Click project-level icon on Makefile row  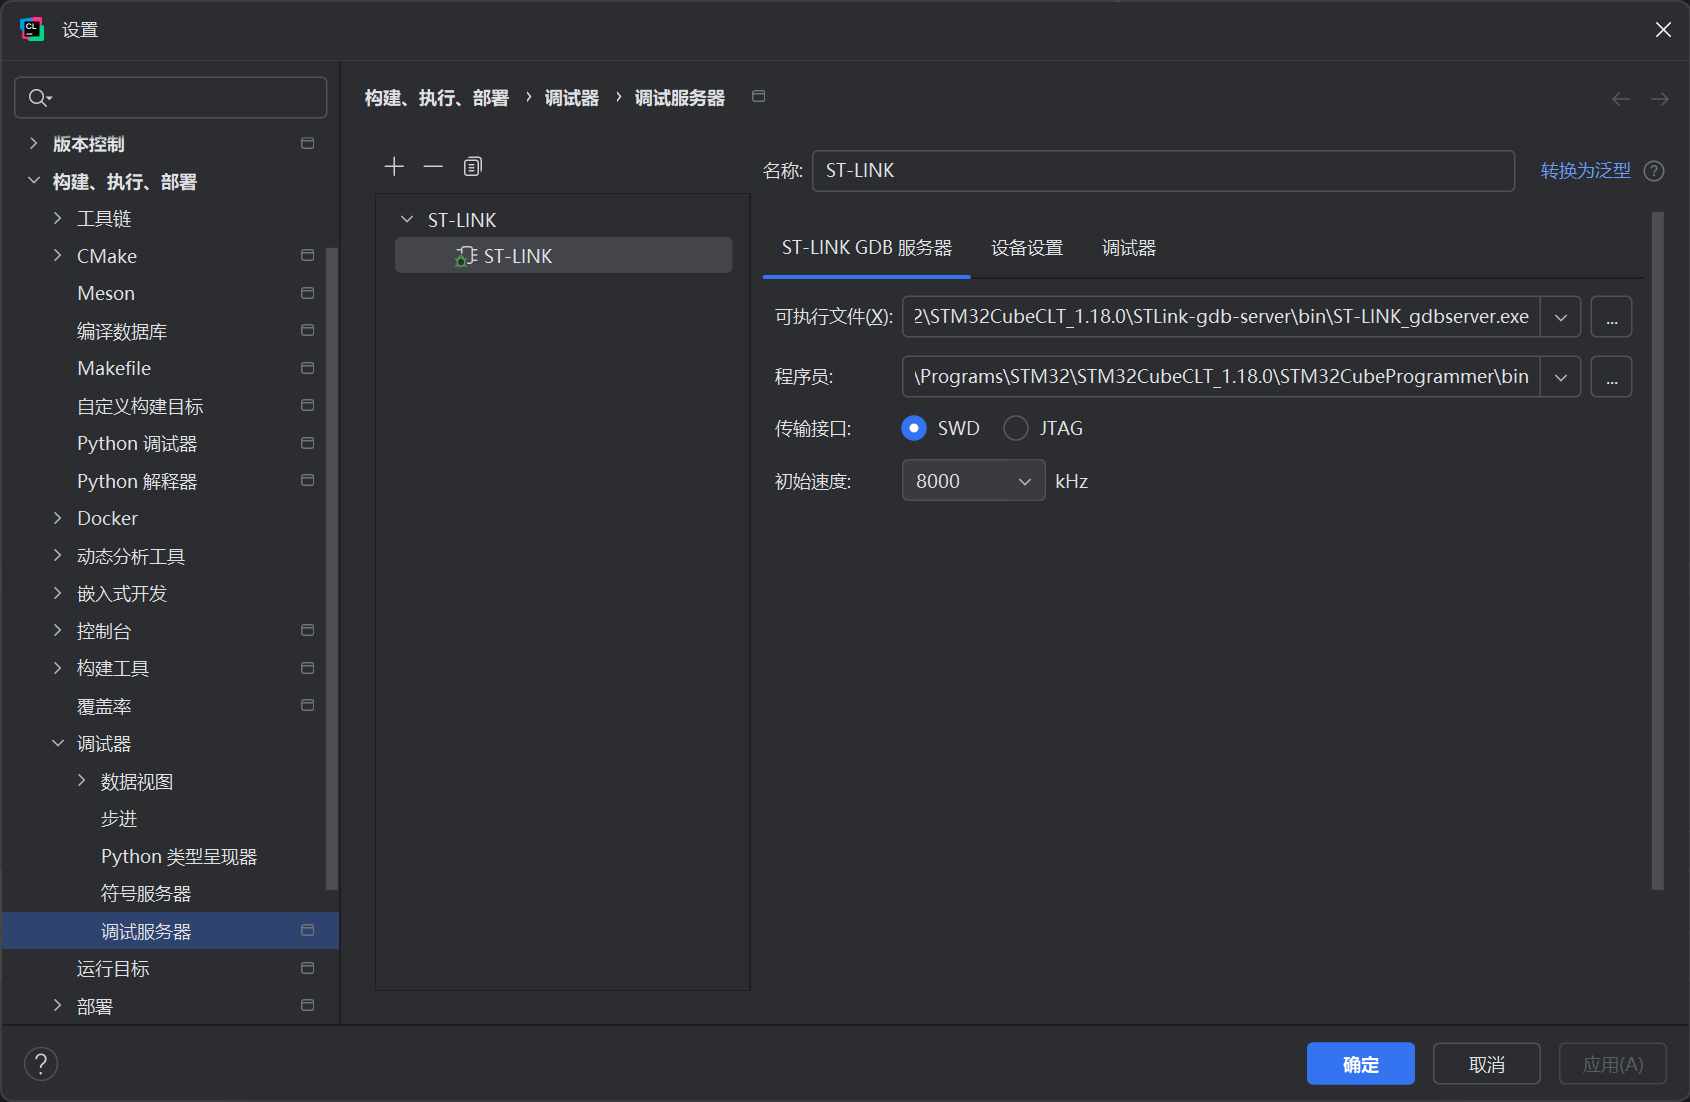click(308, 368)
